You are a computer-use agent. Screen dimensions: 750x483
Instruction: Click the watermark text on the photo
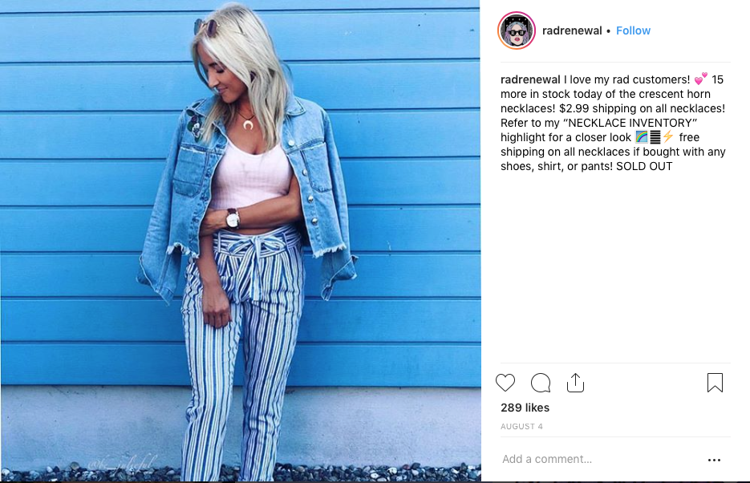[122, 462]
